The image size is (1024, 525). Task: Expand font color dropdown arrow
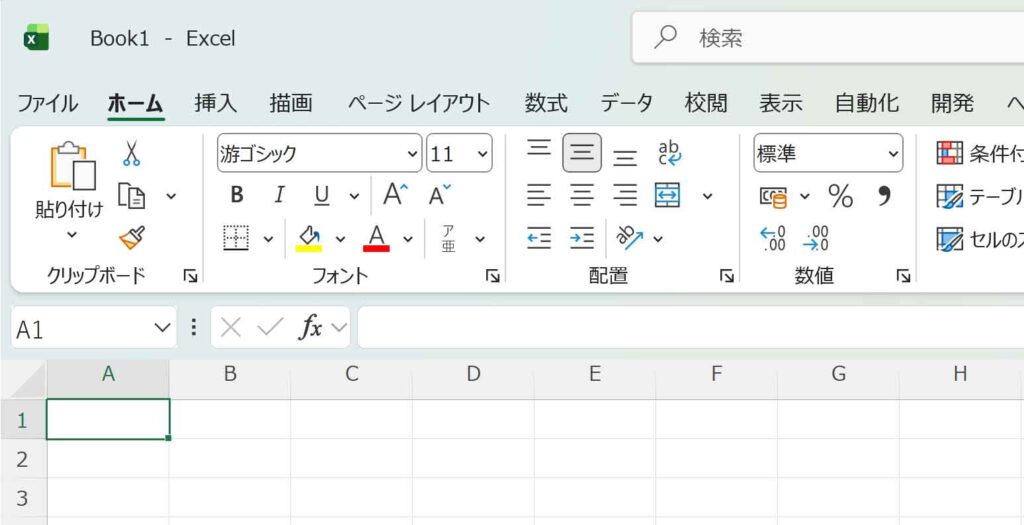coord(408,239)
